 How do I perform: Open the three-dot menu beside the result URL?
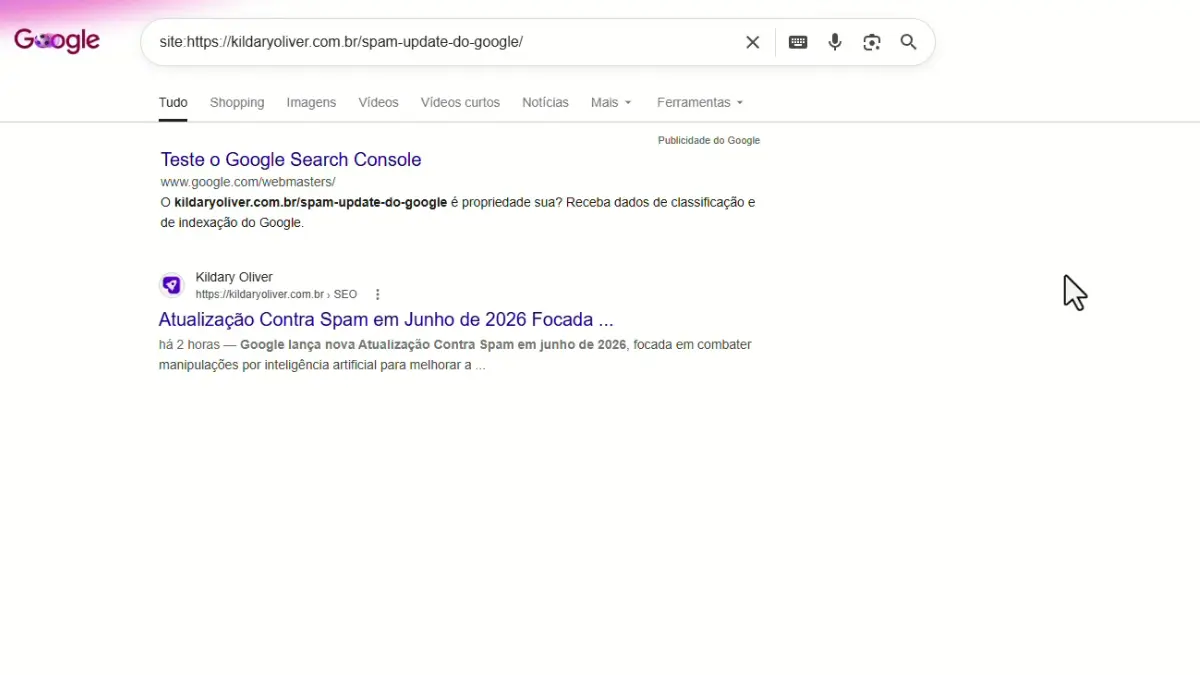377,294
